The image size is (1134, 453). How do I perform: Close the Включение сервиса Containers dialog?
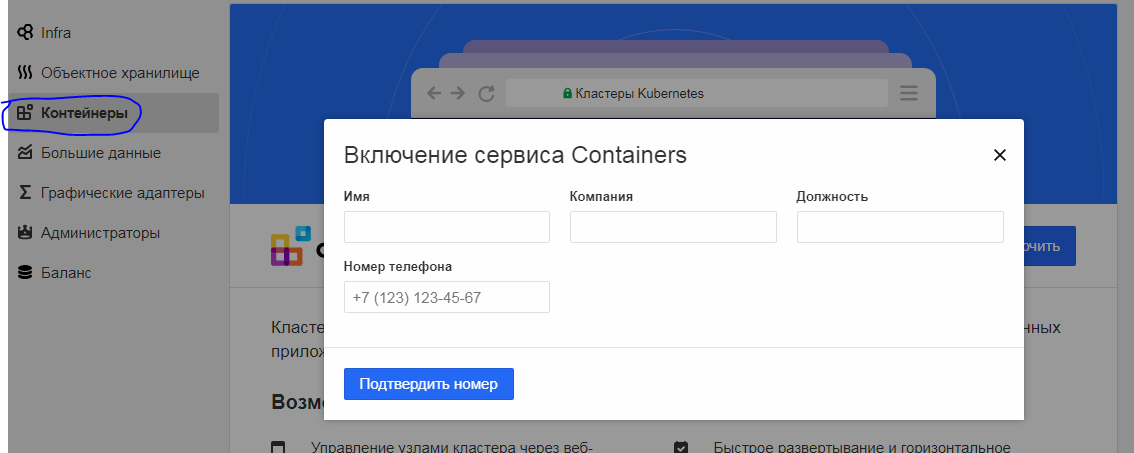(998, 155)
